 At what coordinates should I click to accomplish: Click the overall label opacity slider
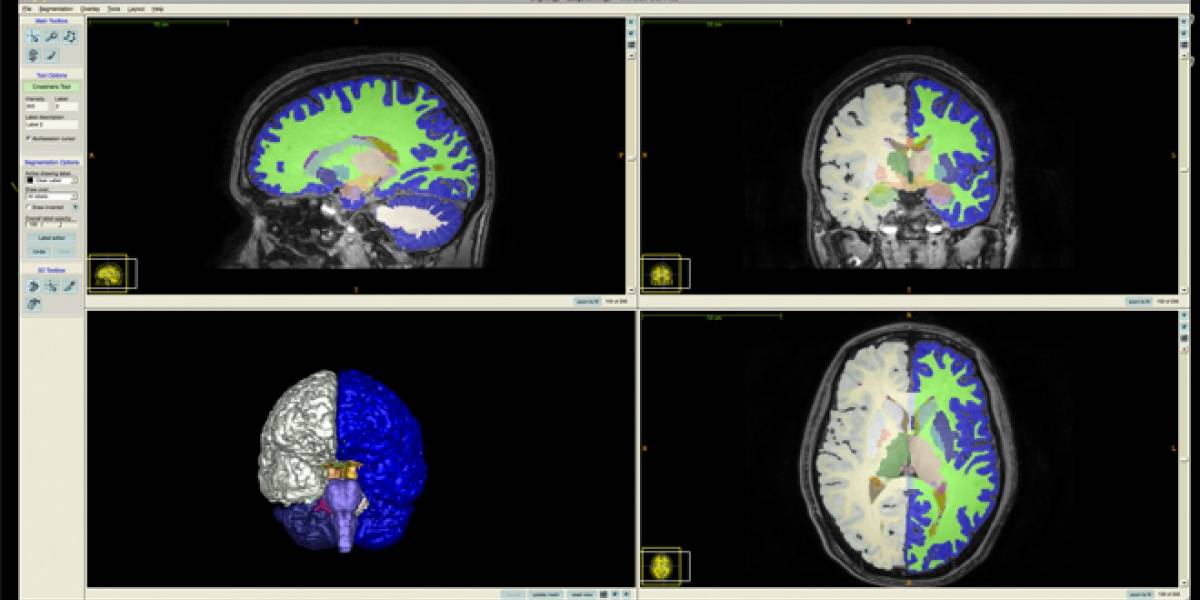(61, 223)
